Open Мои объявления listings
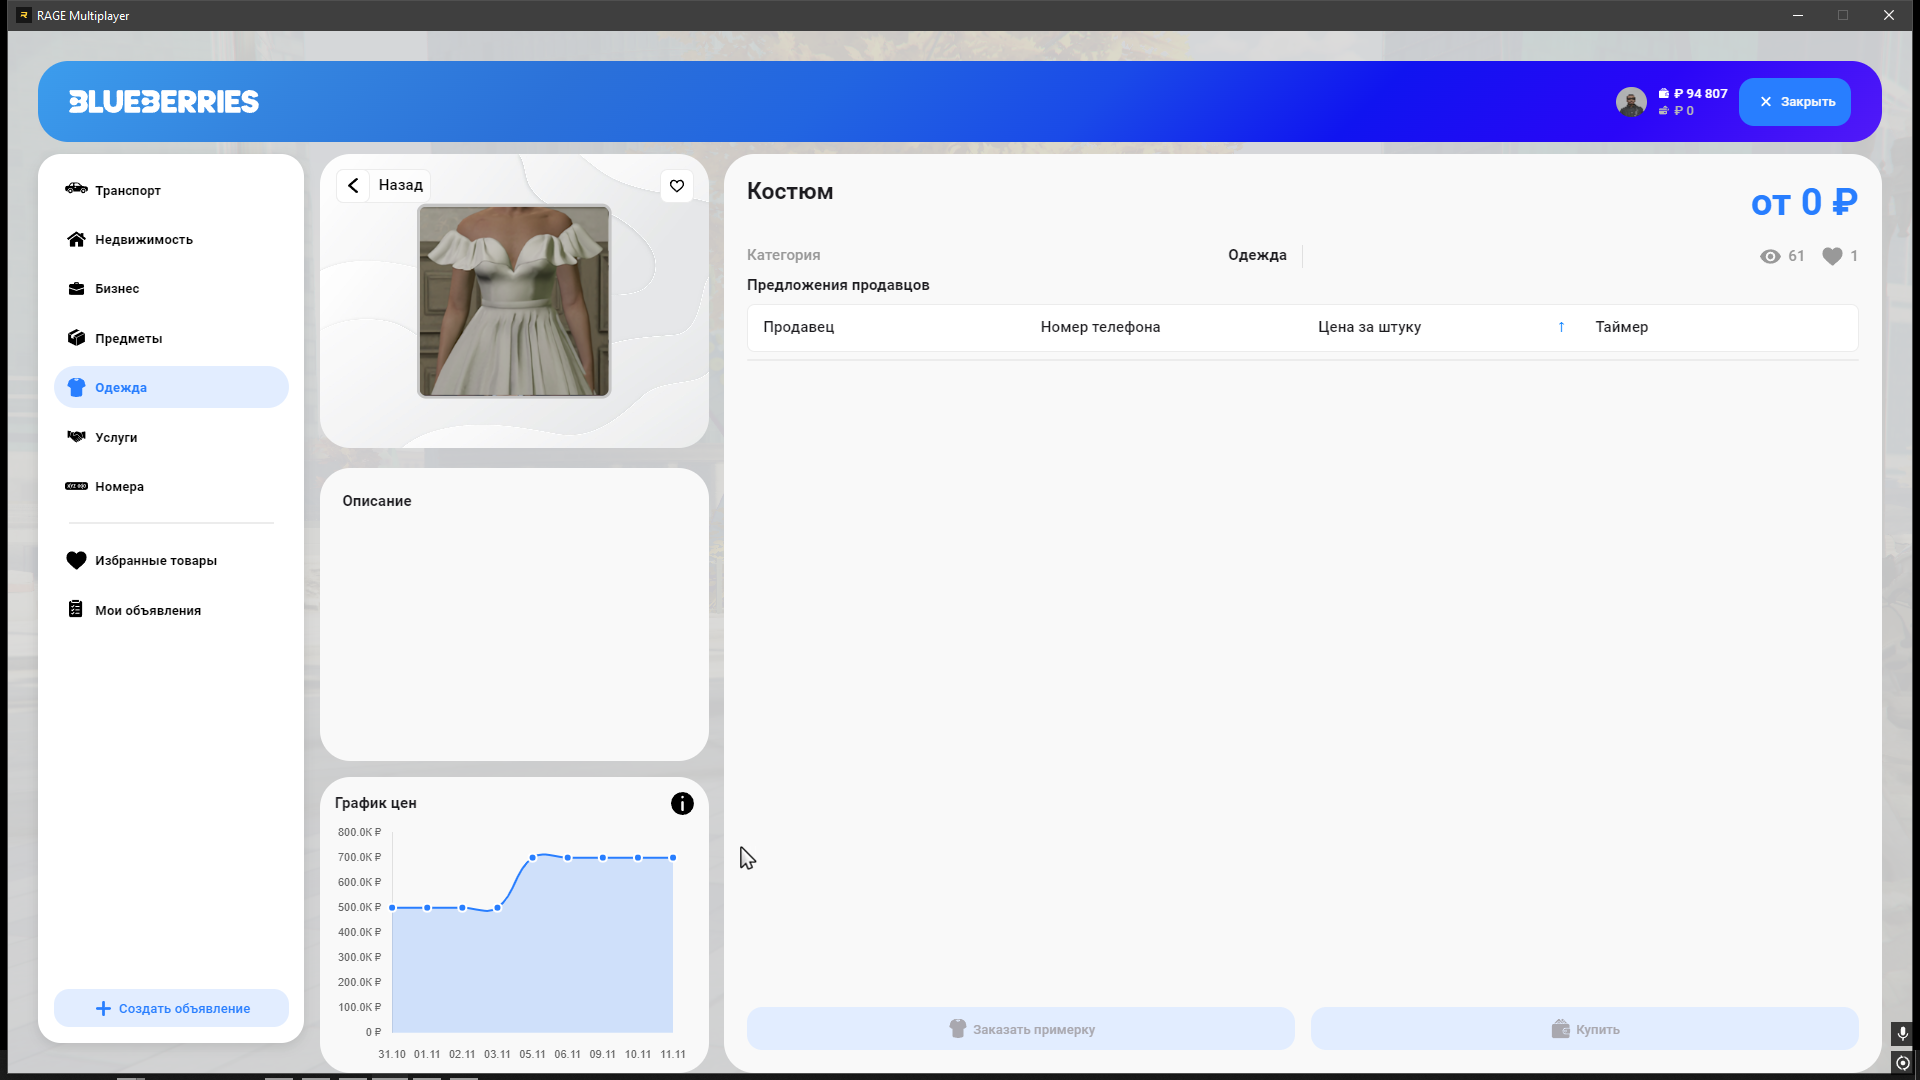The image size is (1920, 1080). [x=147, y=611]
